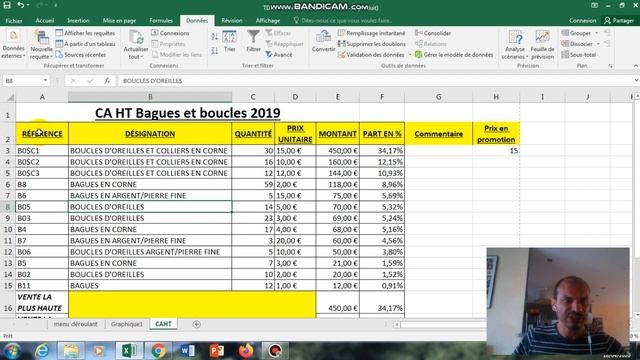
Task: Click the Select All corner triangle
Action: pyautogui.click(x=10, y=97)
